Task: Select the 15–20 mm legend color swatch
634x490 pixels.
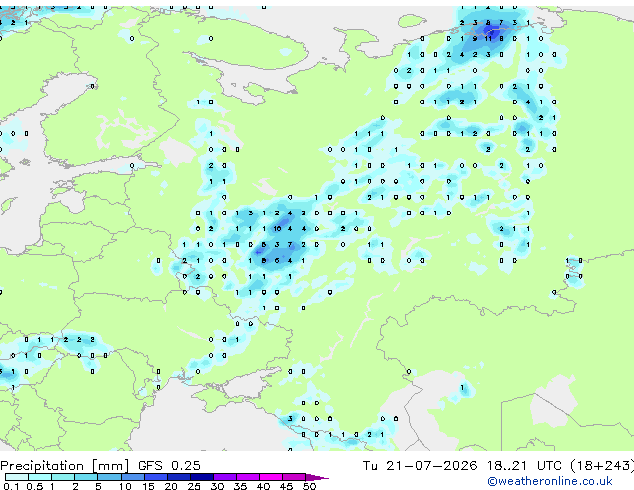Action: coord(155,477)
